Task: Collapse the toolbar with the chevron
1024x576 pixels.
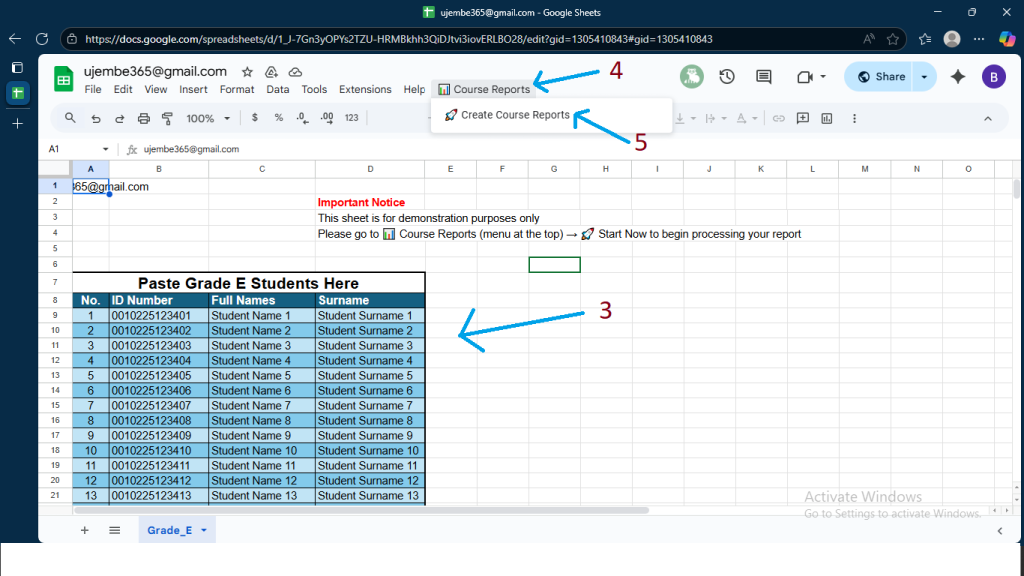Action: (988, 118)
